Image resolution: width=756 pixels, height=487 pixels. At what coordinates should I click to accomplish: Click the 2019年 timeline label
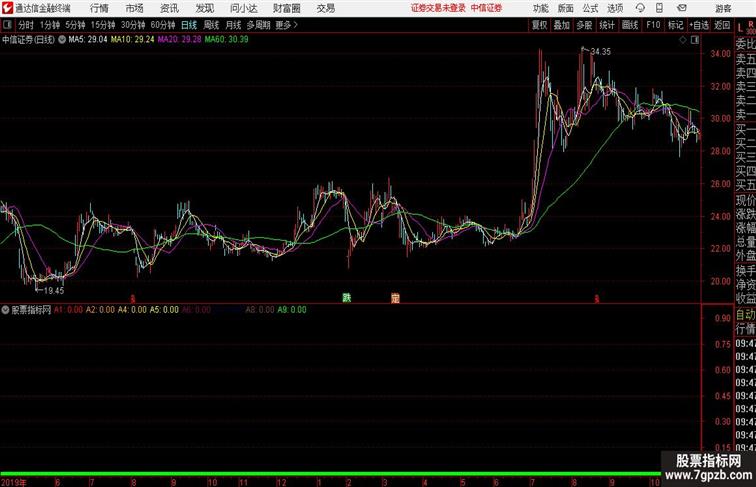14,482
